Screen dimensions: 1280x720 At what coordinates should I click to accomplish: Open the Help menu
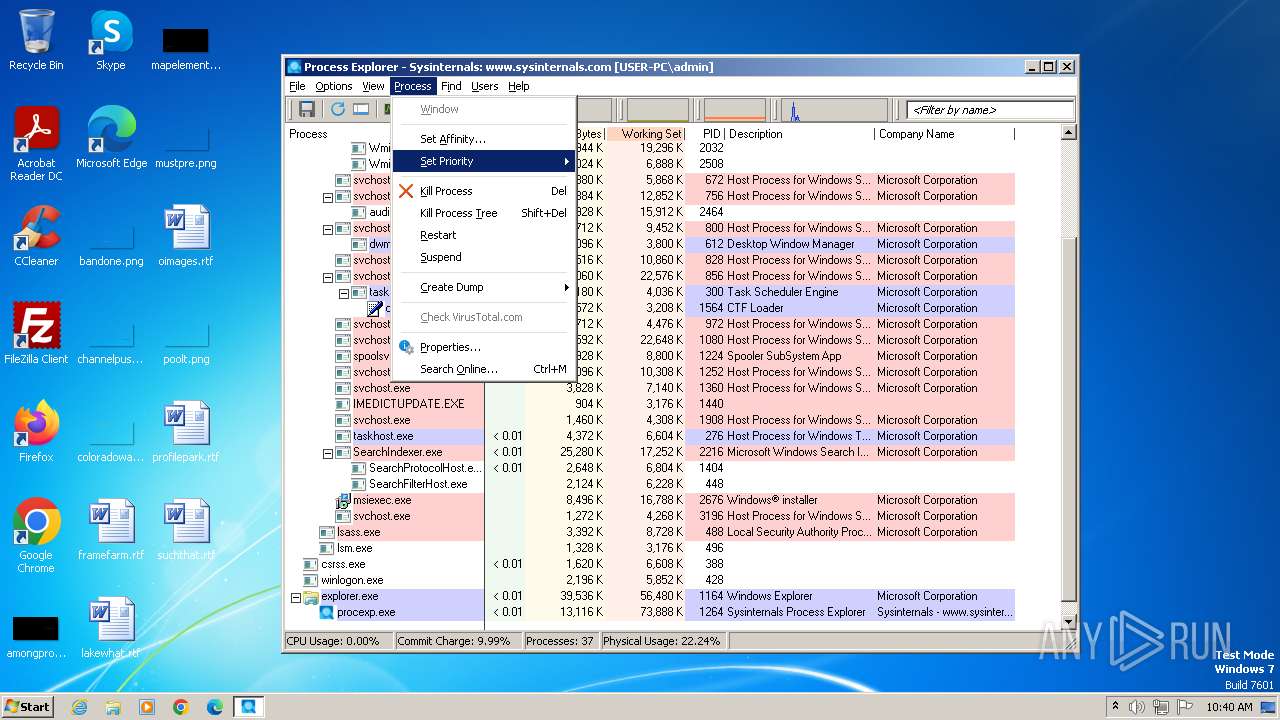click(518, 86)
